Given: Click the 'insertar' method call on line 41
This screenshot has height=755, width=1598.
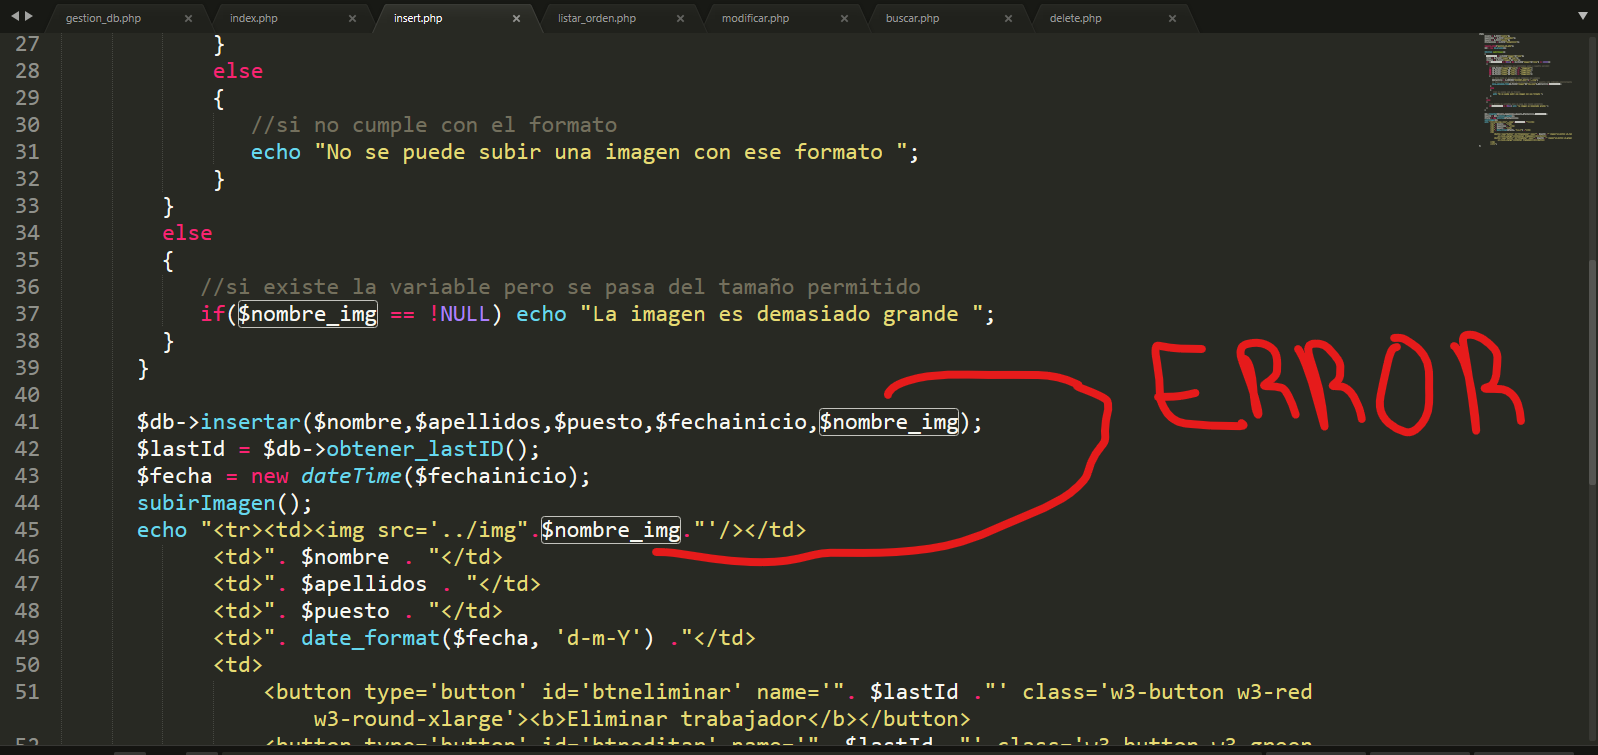Looking at the screenshot, I should point(251,422).
